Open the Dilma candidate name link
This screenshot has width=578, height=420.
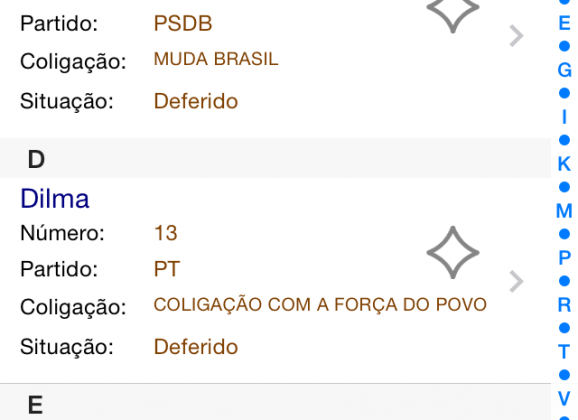click(55, 199)
